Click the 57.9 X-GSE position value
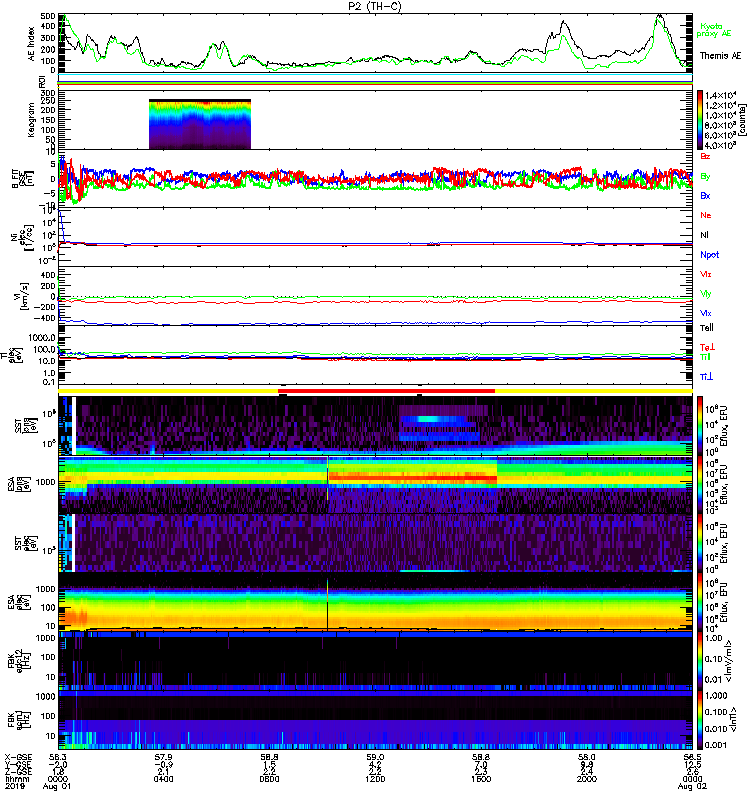 pos(163,757)
